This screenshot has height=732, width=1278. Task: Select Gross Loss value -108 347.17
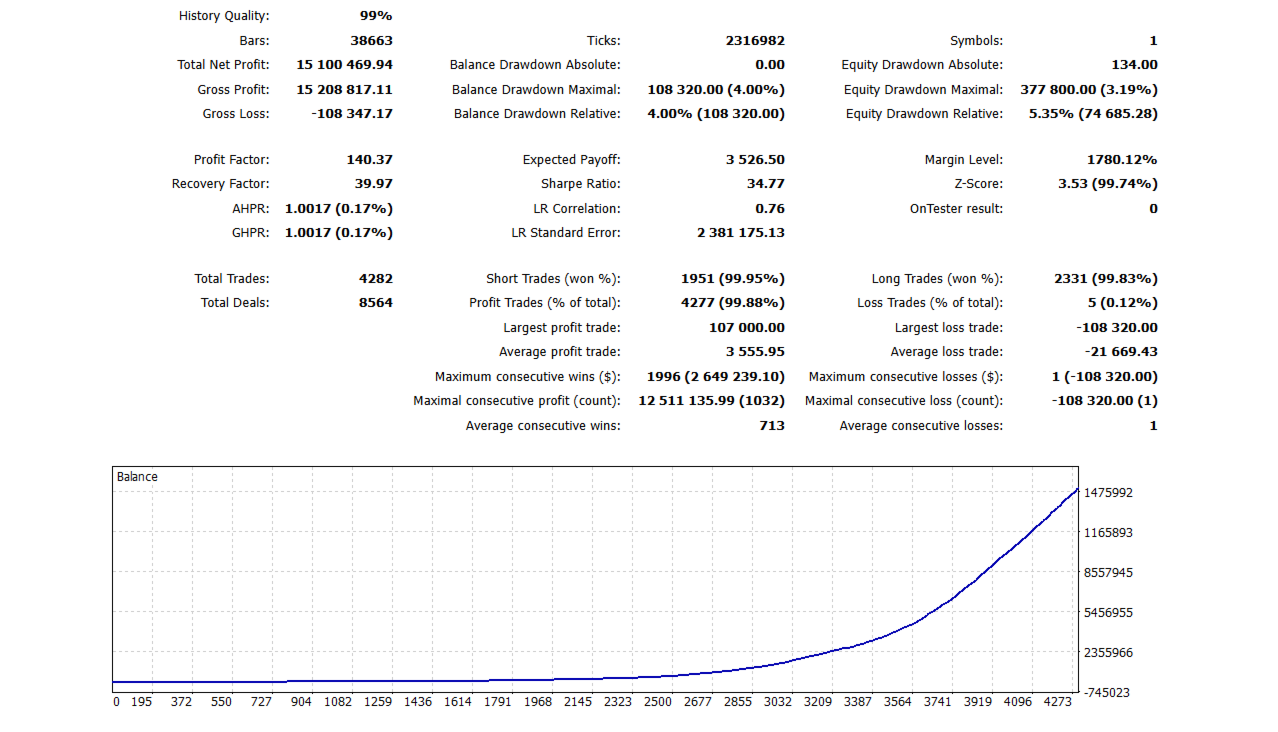click(352, 114)
